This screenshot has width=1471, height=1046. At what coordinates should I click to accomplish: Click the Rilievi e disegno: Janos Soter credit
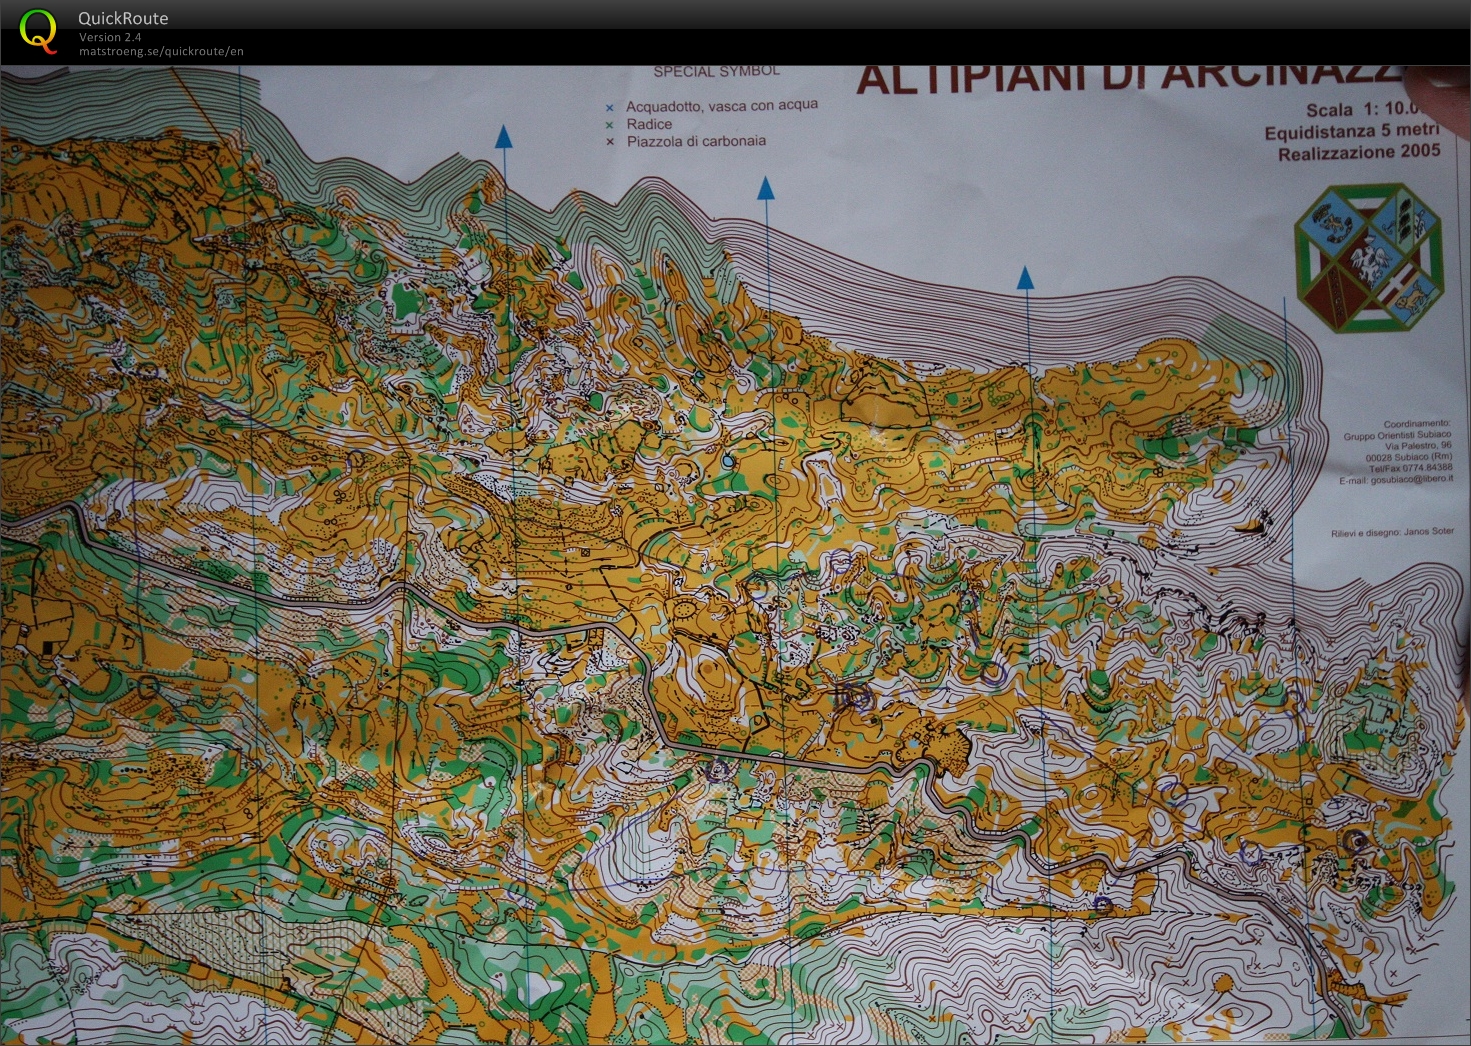point(1392,532)
